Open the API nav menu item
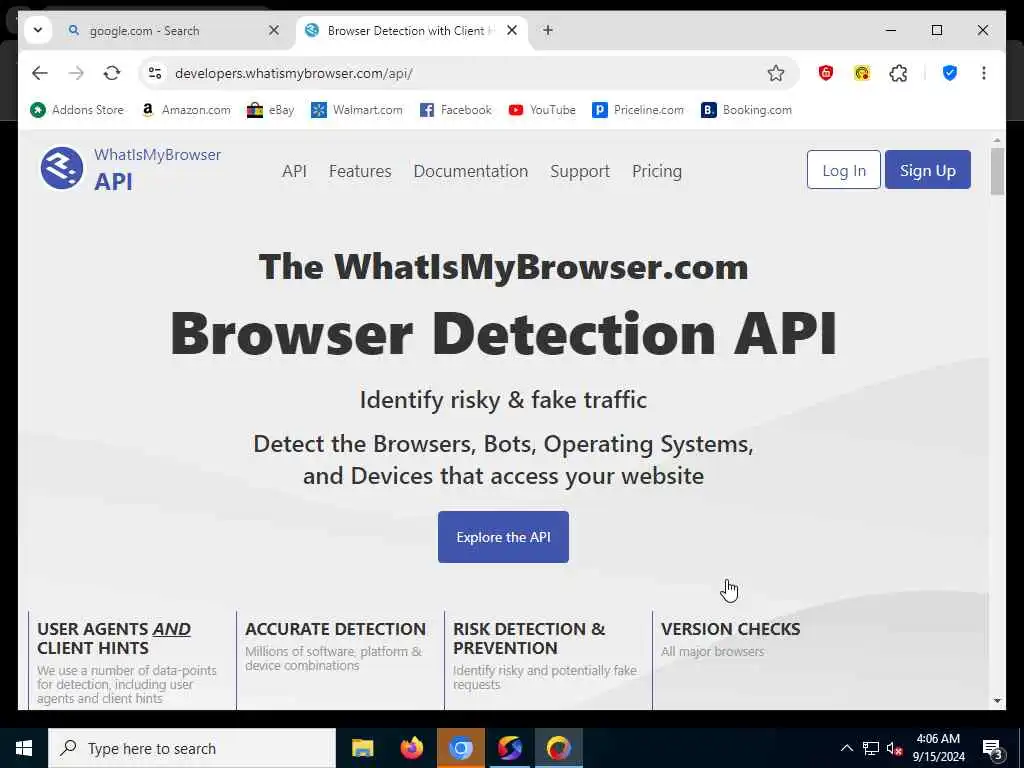1024x768 pixels. tap(294, 171)
